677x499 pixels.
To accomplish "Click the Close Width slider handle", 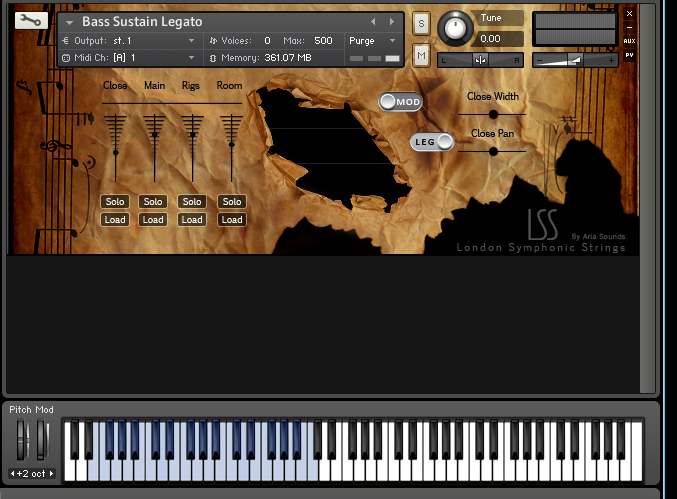I will pos(493,114).
